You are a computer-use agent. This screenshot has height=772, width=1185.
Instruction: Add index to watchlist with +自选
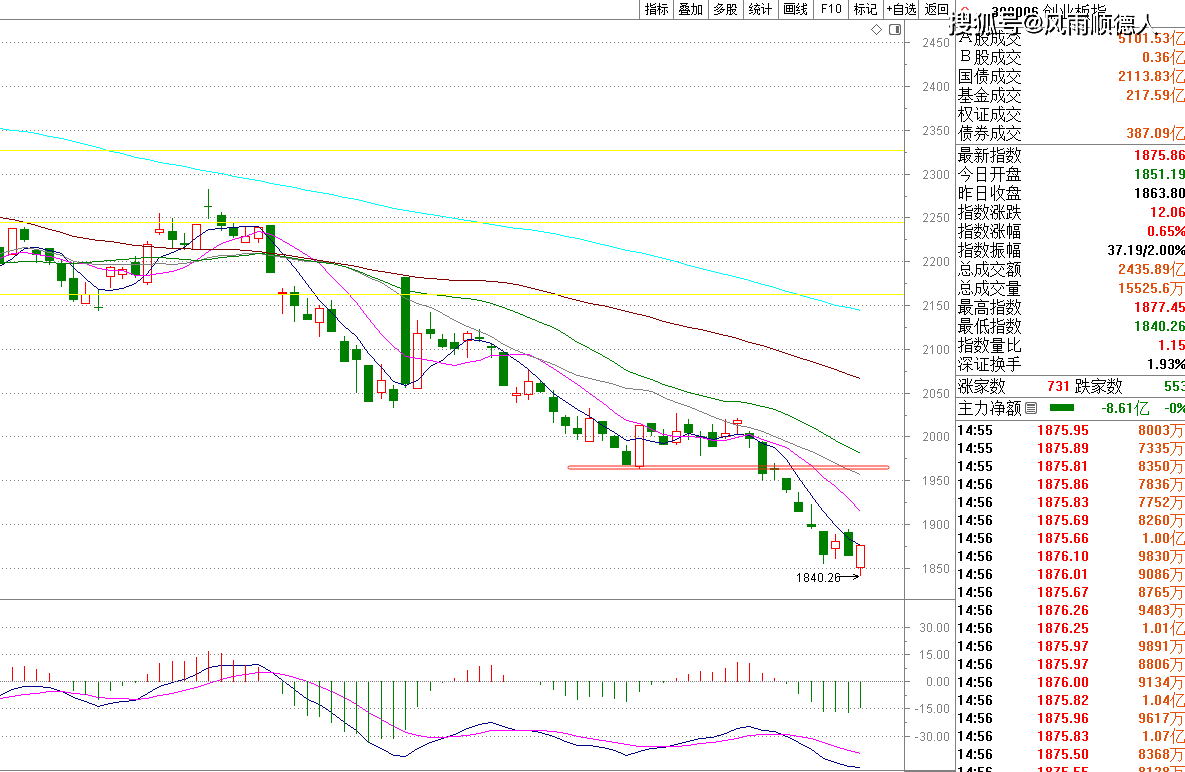tap(900, 9)
